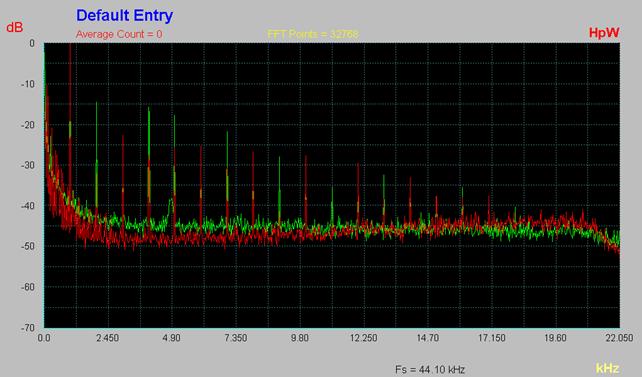The height and width of the screenshot is (377, 642).
Task: Click the 17.150 frequency axis value
Action: 491,338
